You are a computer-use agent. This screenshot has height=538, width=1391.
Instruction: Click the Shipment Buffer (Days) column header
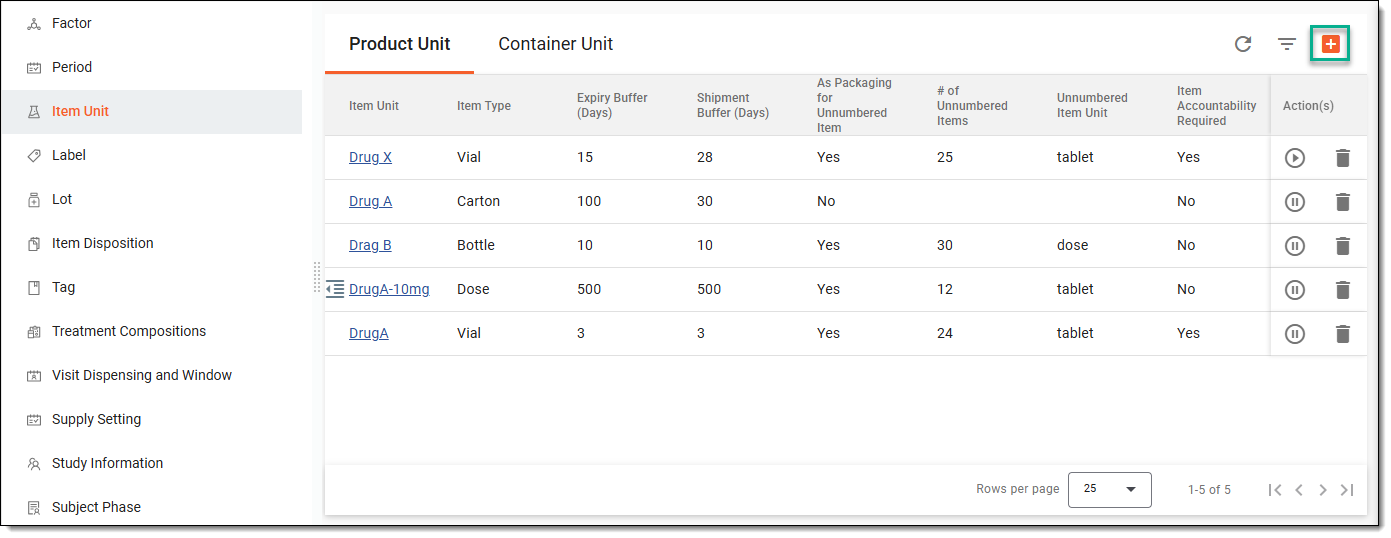tap(733, 105)
